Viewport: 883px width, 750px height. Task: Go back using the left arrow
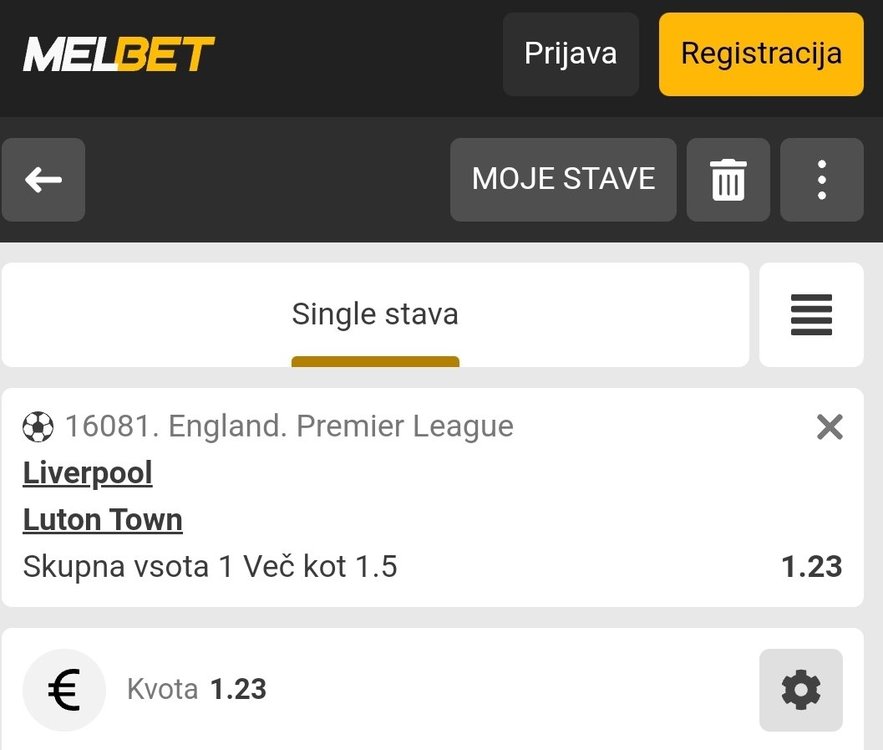43,180
